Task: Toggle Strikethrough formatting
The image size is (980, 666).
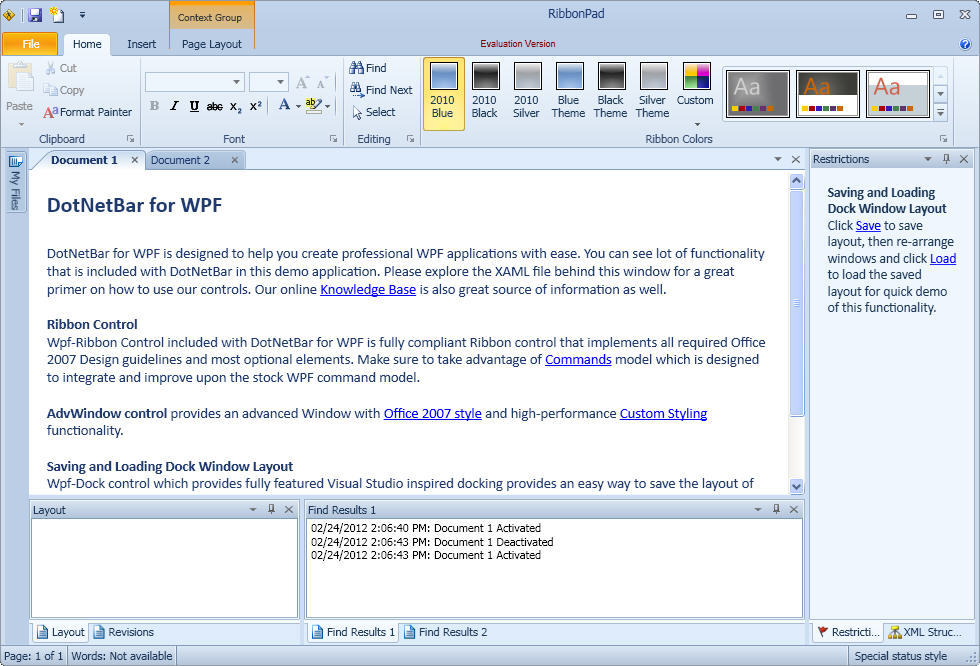Action: [x=214, y=106]
